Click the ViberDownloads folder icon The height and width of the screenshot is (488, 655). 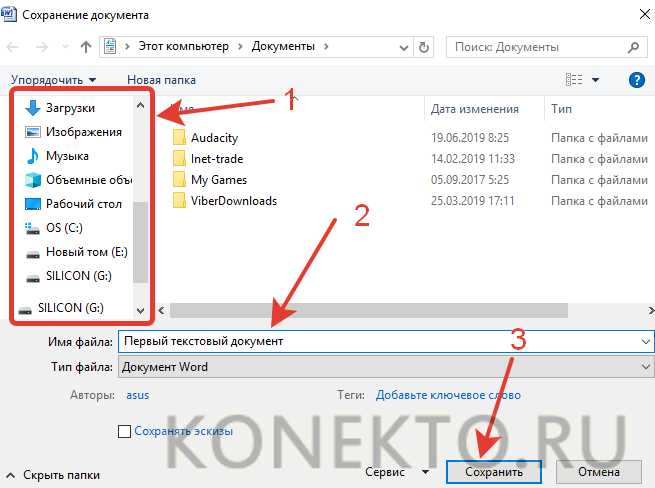(x=179, y=201)
